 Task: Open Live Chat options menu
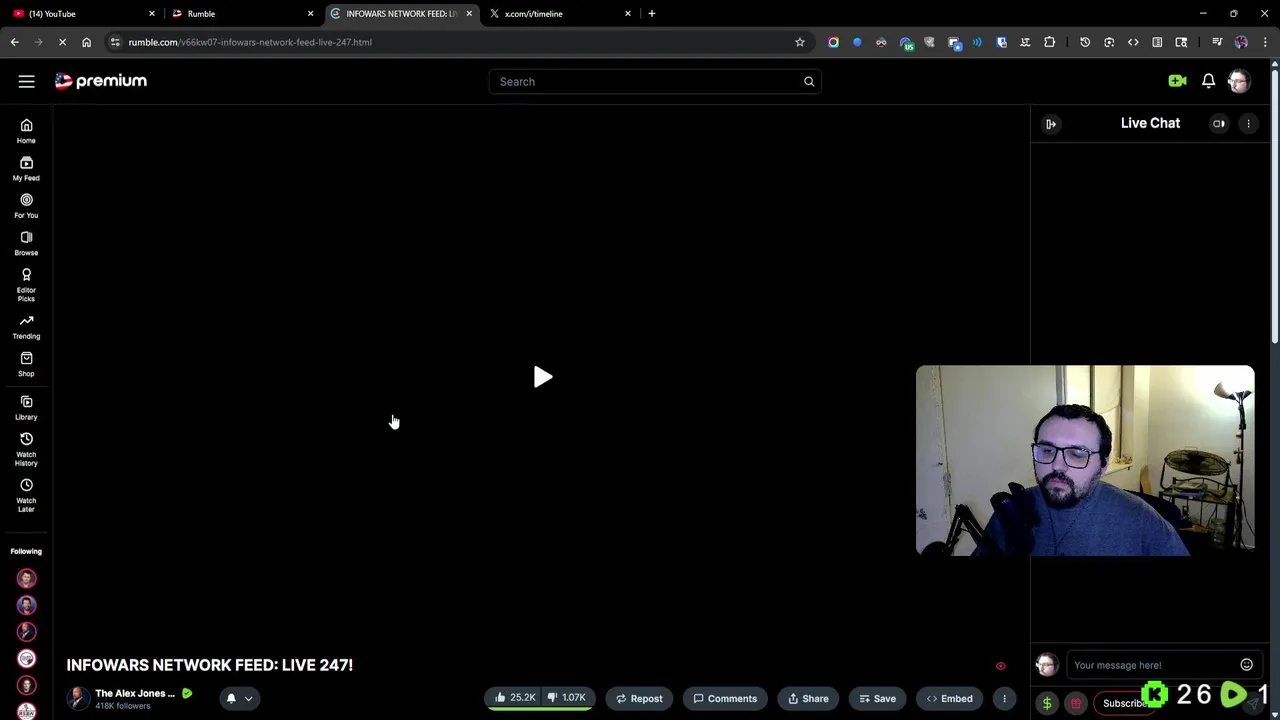pos(1248,123)
